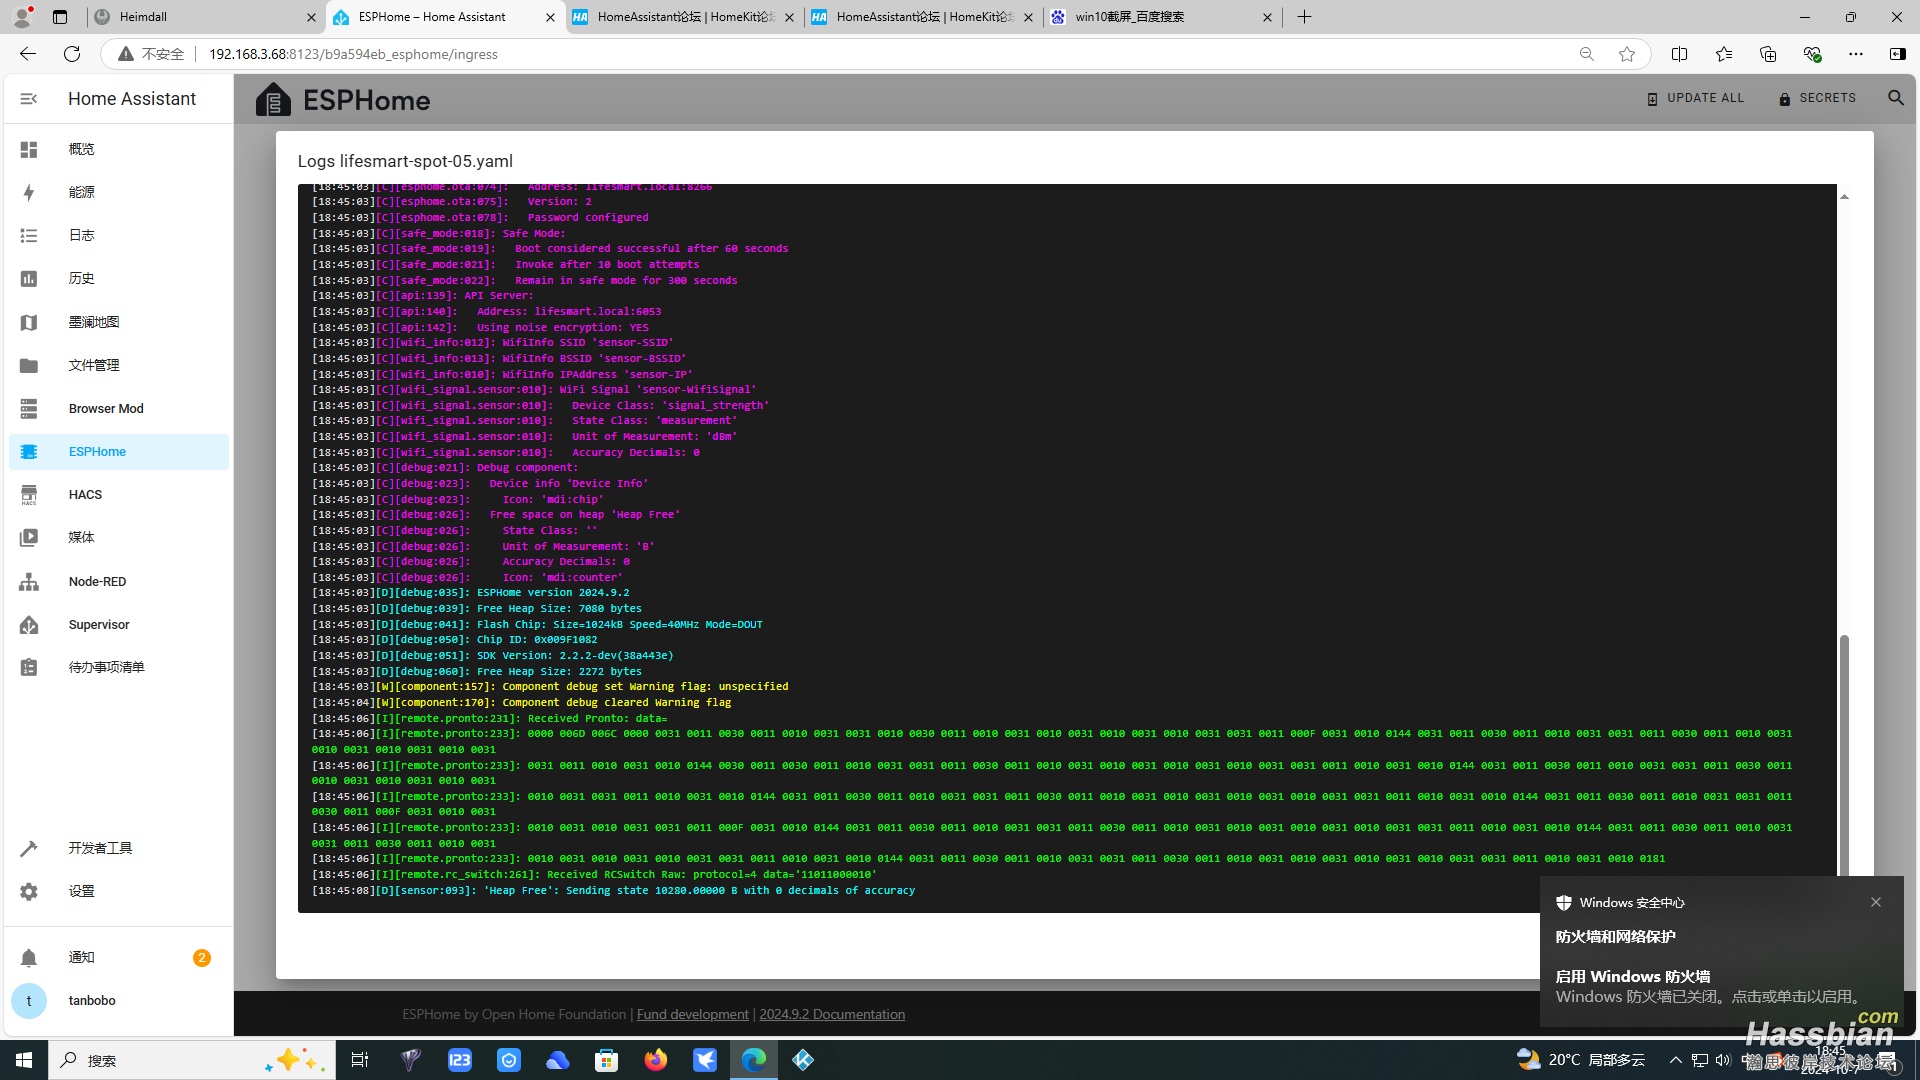The width and height of the screenshot is (1920, 1080).
Task: Toggle the Edge sidebar button
Action: pos(1897,54)
